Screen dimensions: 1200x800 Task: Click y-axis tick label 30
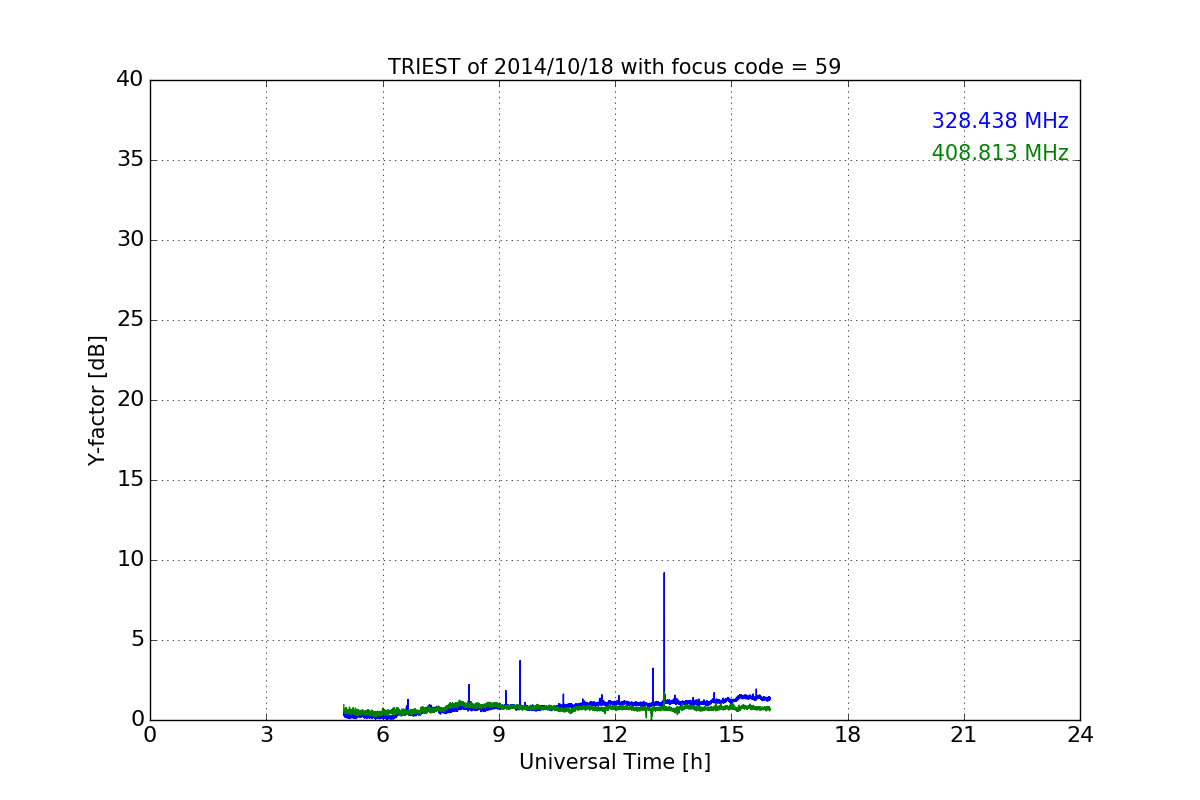(x=130, y=240)
